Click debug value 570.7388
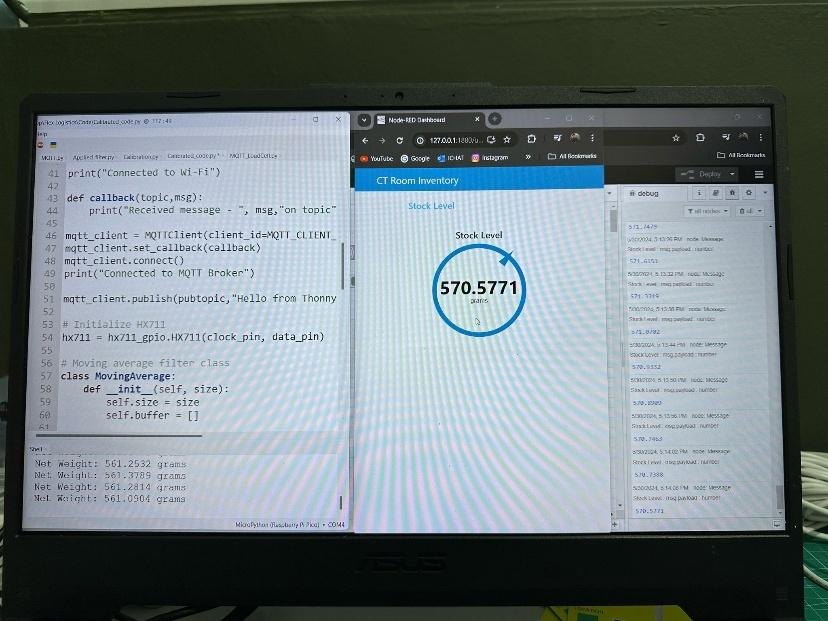The width and height of the screenshot is (828, 621). tap(648, 475)
